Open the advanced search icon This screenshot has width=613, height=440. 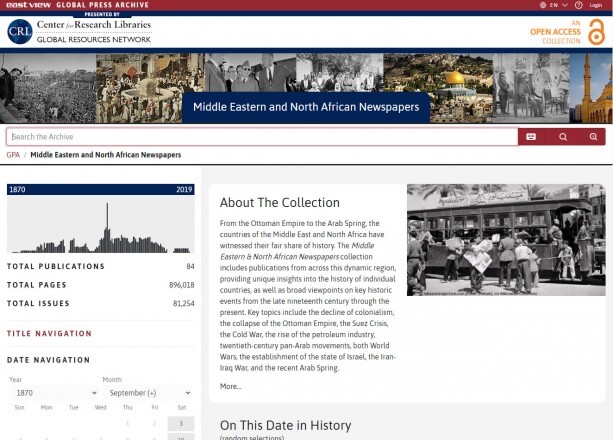point(593,137)
